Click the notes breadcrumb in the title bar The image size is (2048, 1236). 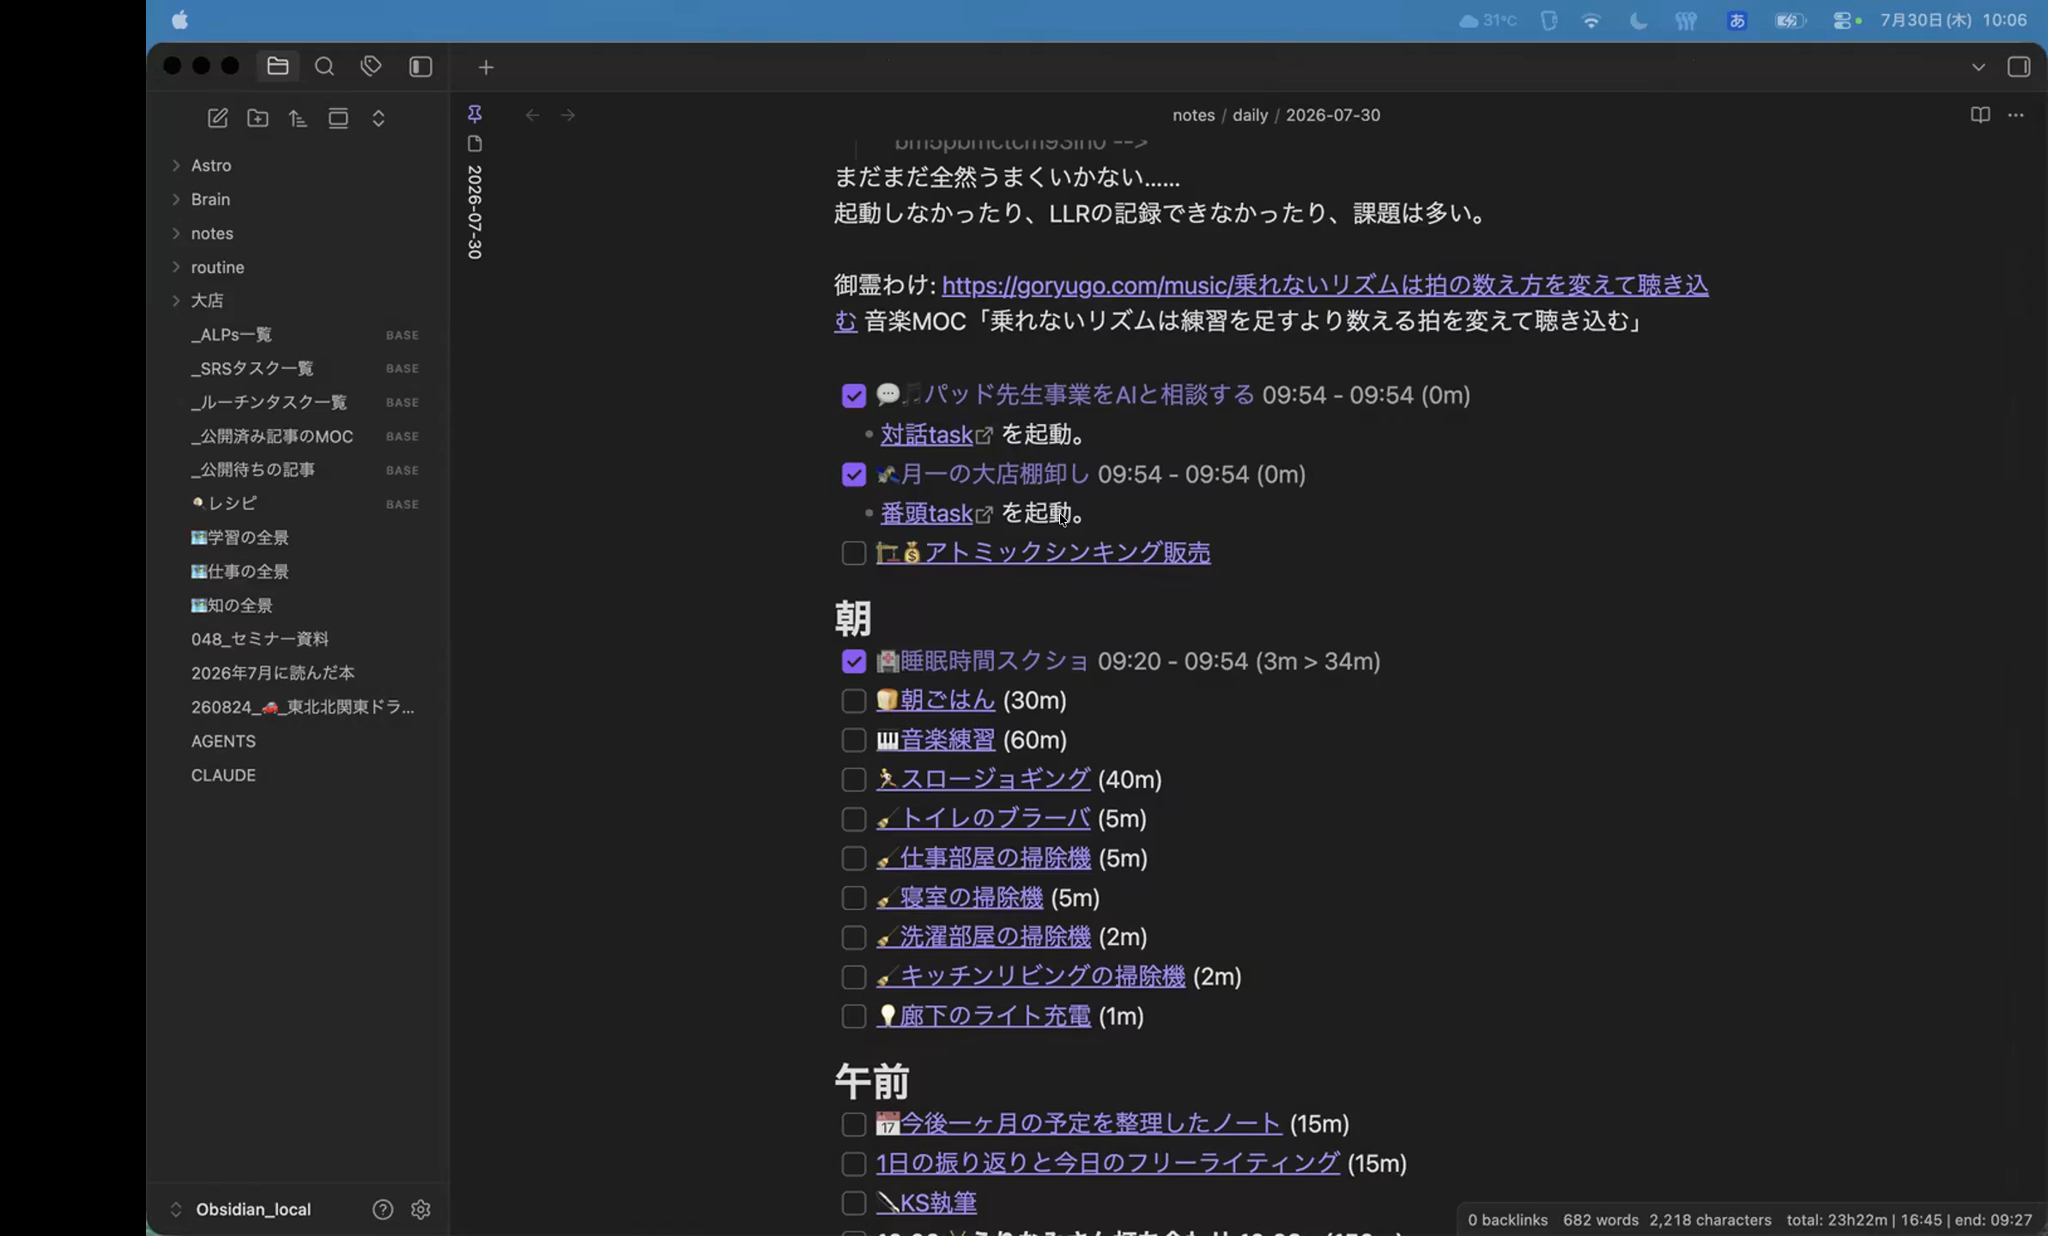tap(1194, 115)
